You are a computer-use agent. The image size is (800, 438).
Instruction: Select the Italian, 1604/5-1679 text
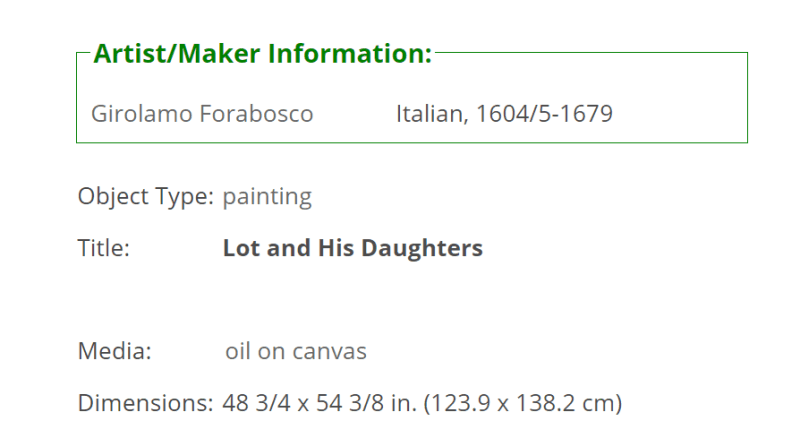pos(504,113)
